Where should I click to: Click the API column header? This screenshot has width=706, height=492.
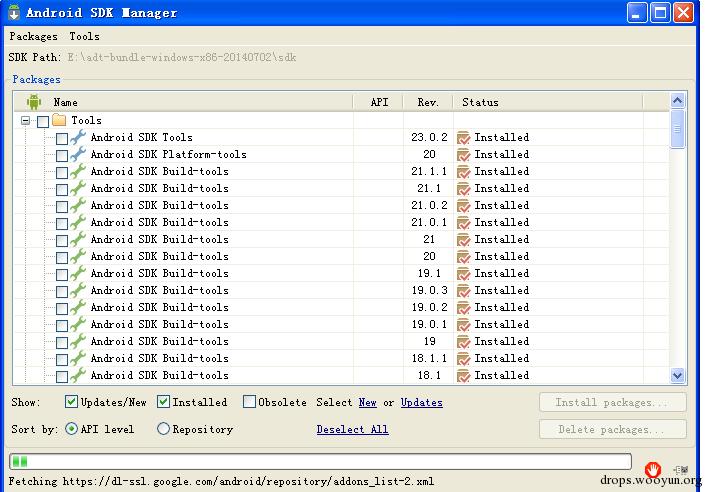coord(379,102)
